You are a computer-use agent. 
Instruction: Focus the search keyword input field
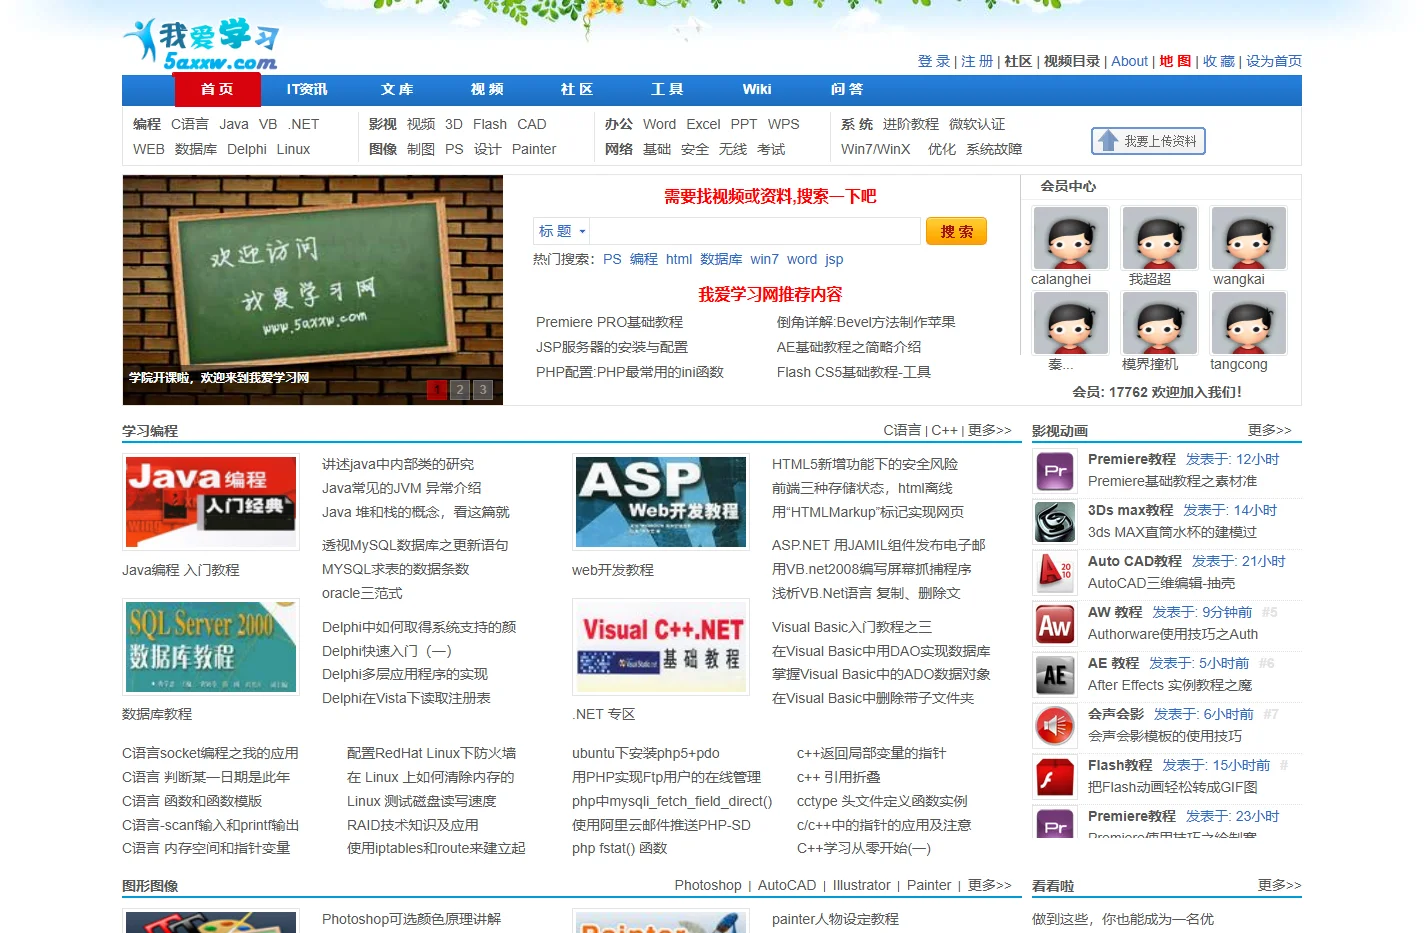(x=755, y=231)
